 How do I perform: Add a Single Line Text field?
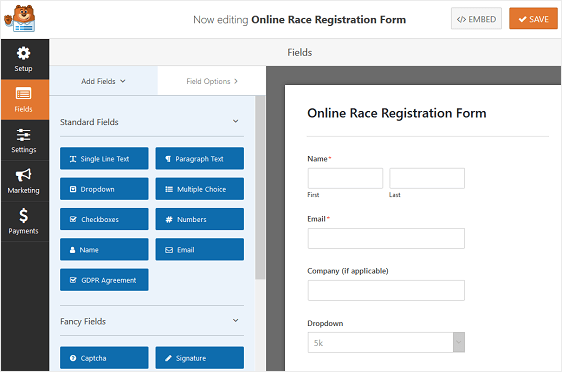(104, 158)
